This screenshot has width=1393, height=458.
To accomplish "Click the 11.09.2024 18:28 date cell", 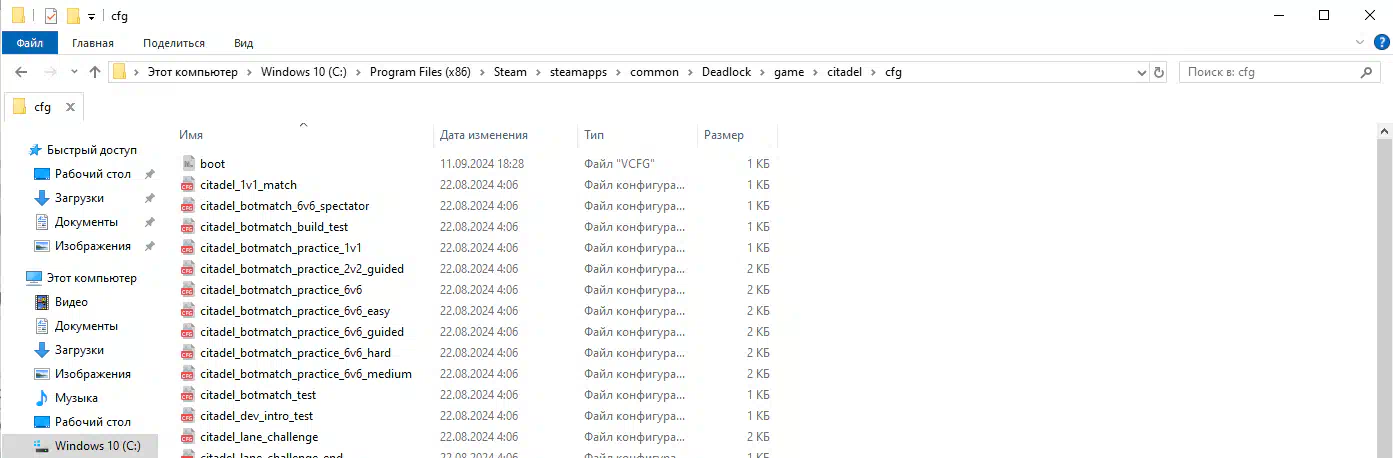I will (x=482, y=164).
